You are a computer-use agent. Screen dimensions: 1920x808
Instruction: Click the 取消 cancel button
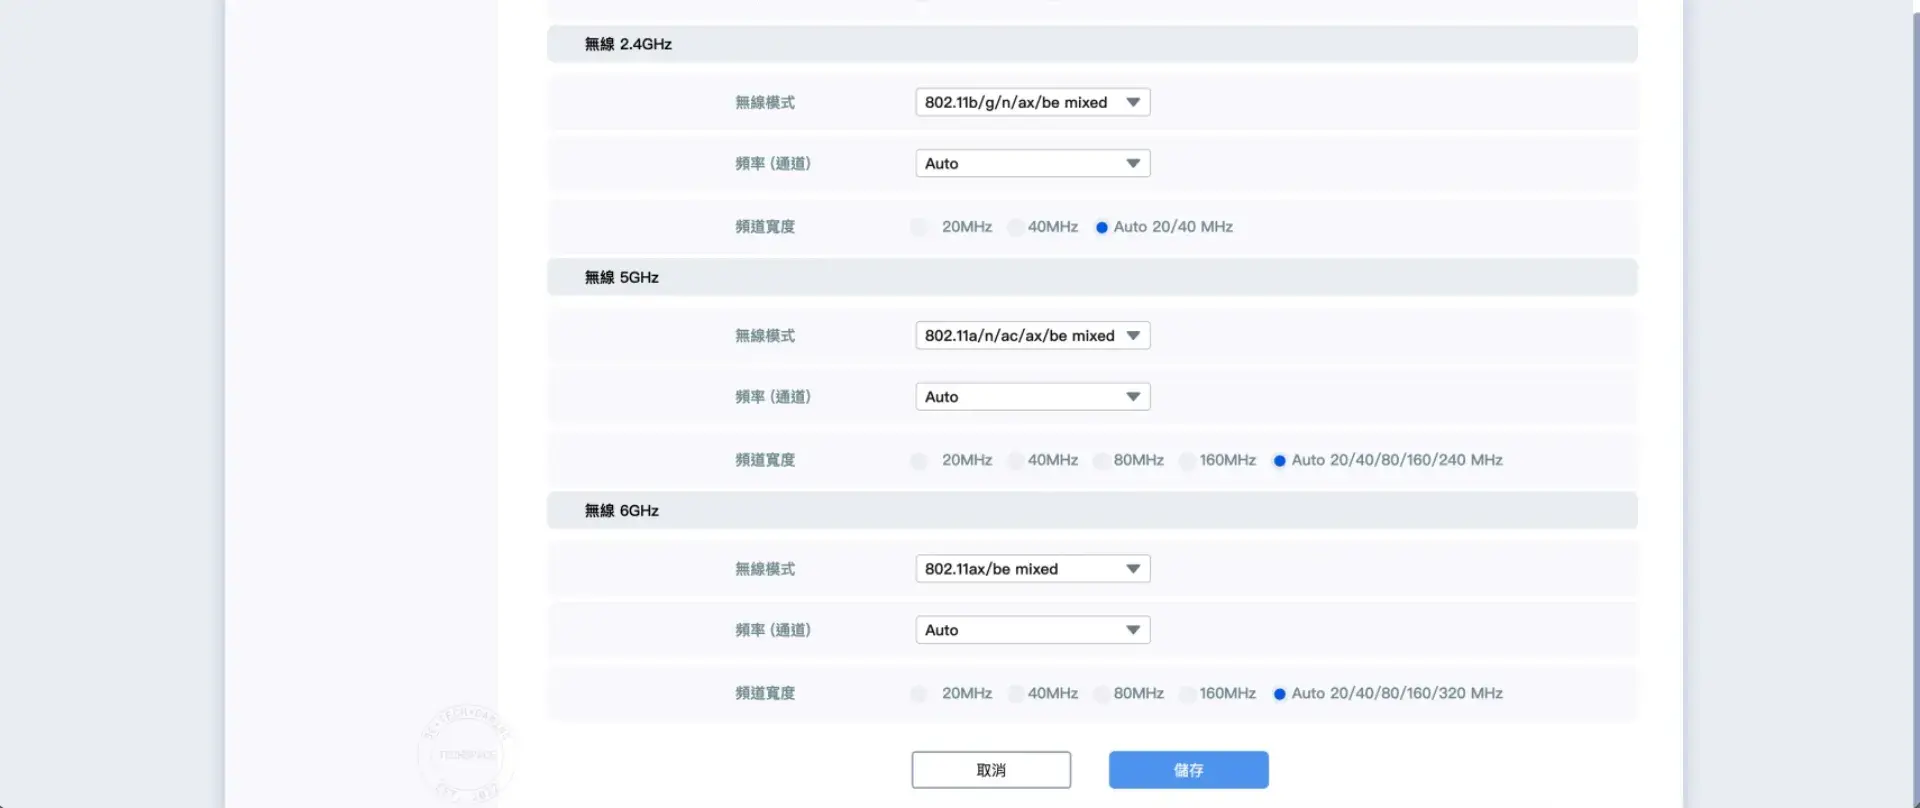(x=991, y=770)
